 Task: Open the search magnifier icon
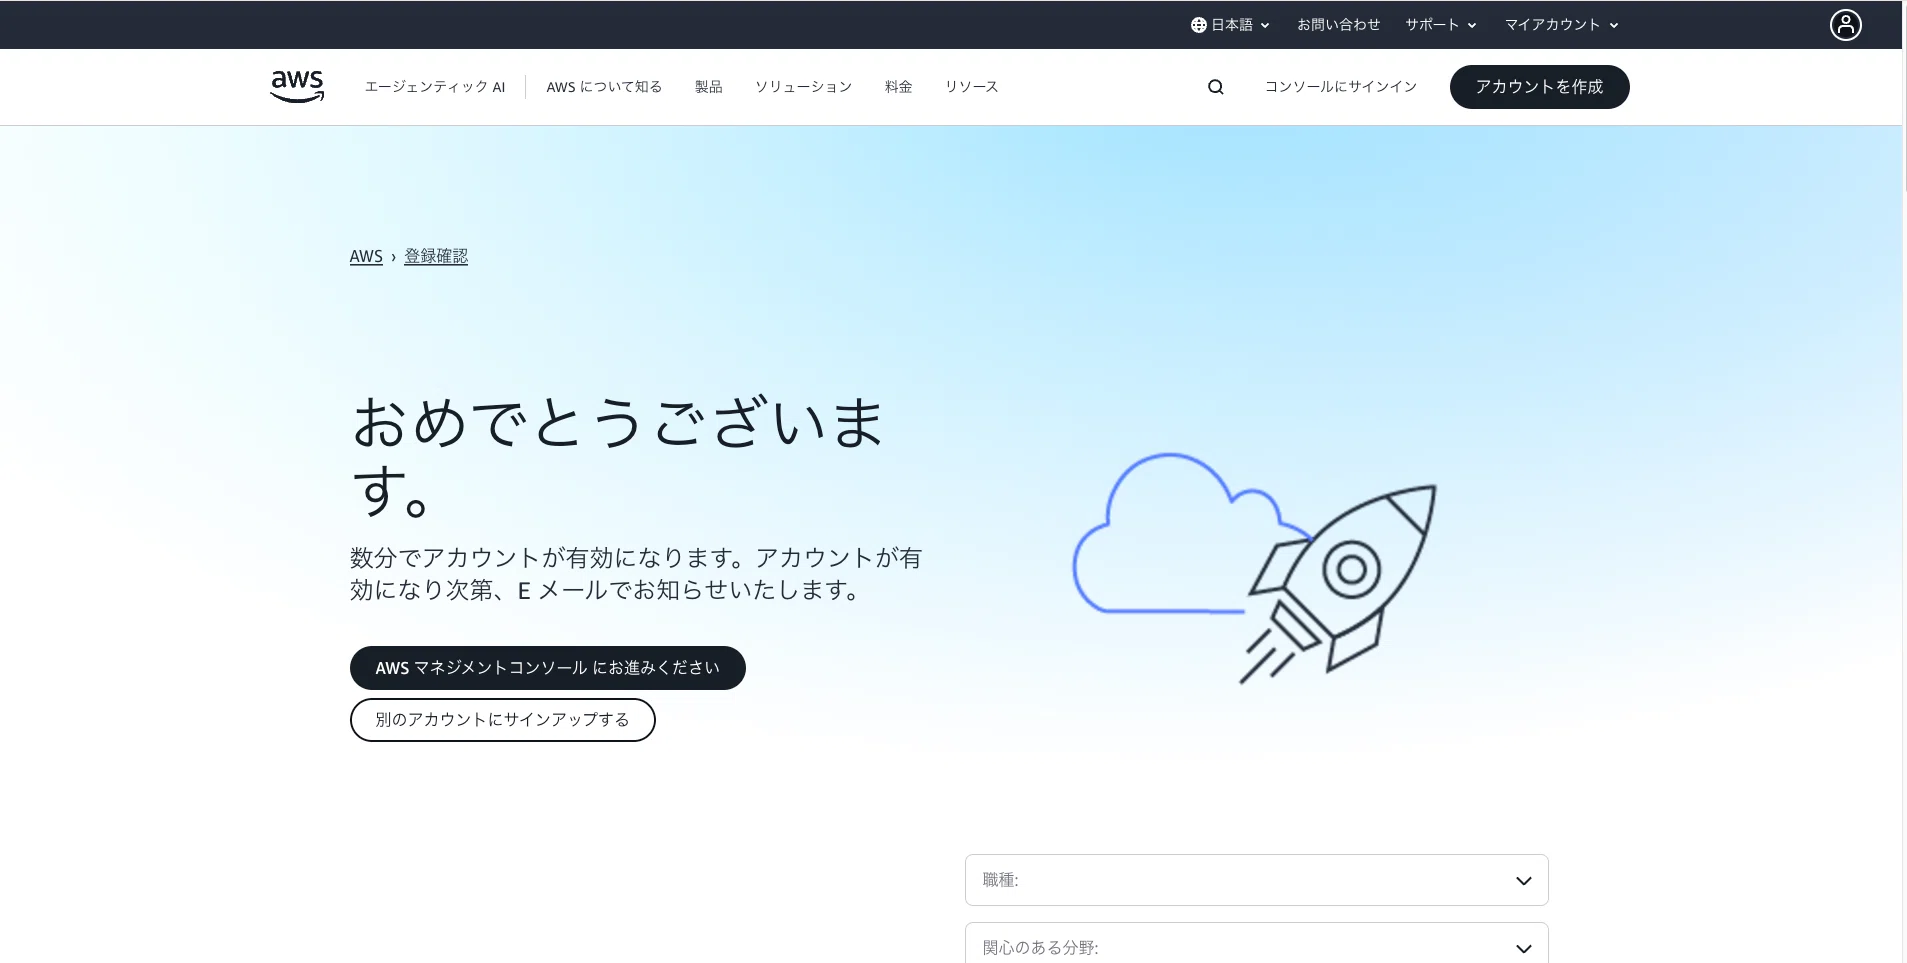click(x=1216, y=87)
